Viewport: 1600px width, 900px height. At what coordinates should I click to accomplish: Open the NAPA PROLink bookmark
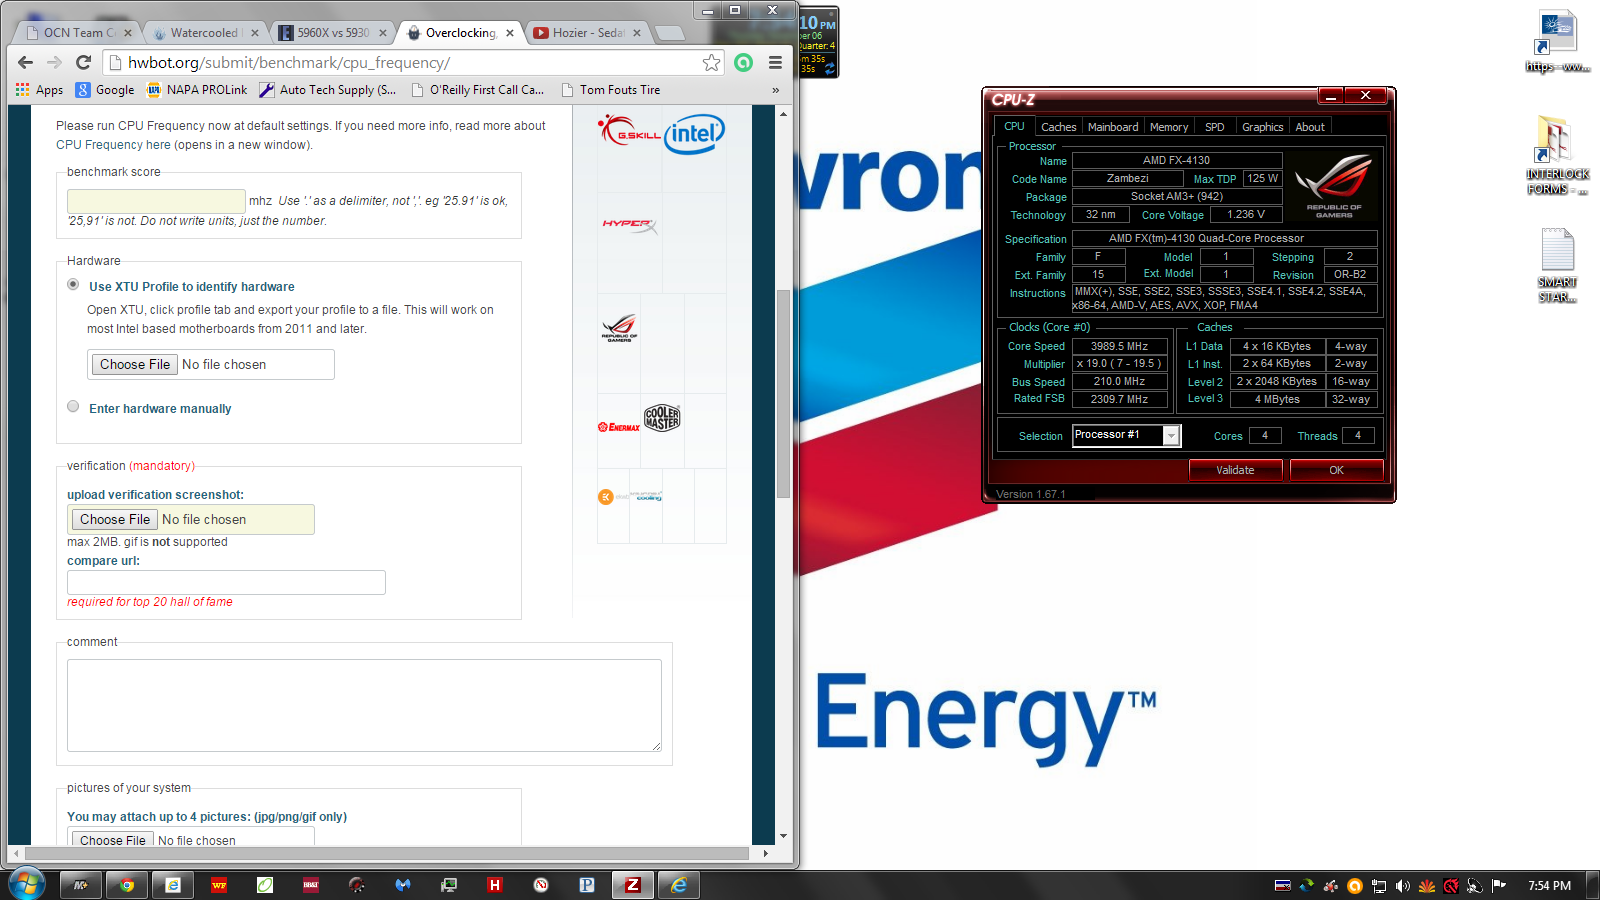pos(197,90)
